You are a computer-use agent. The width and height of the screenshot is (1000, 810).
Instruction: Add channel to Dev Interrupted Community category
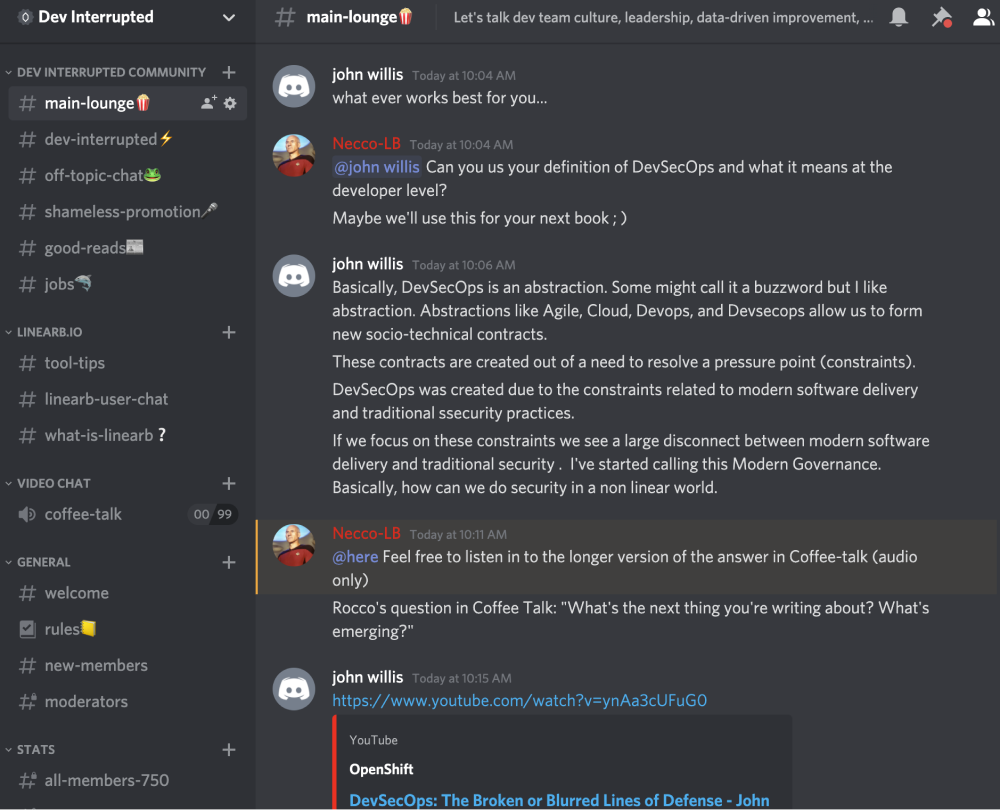coord(229,72)
